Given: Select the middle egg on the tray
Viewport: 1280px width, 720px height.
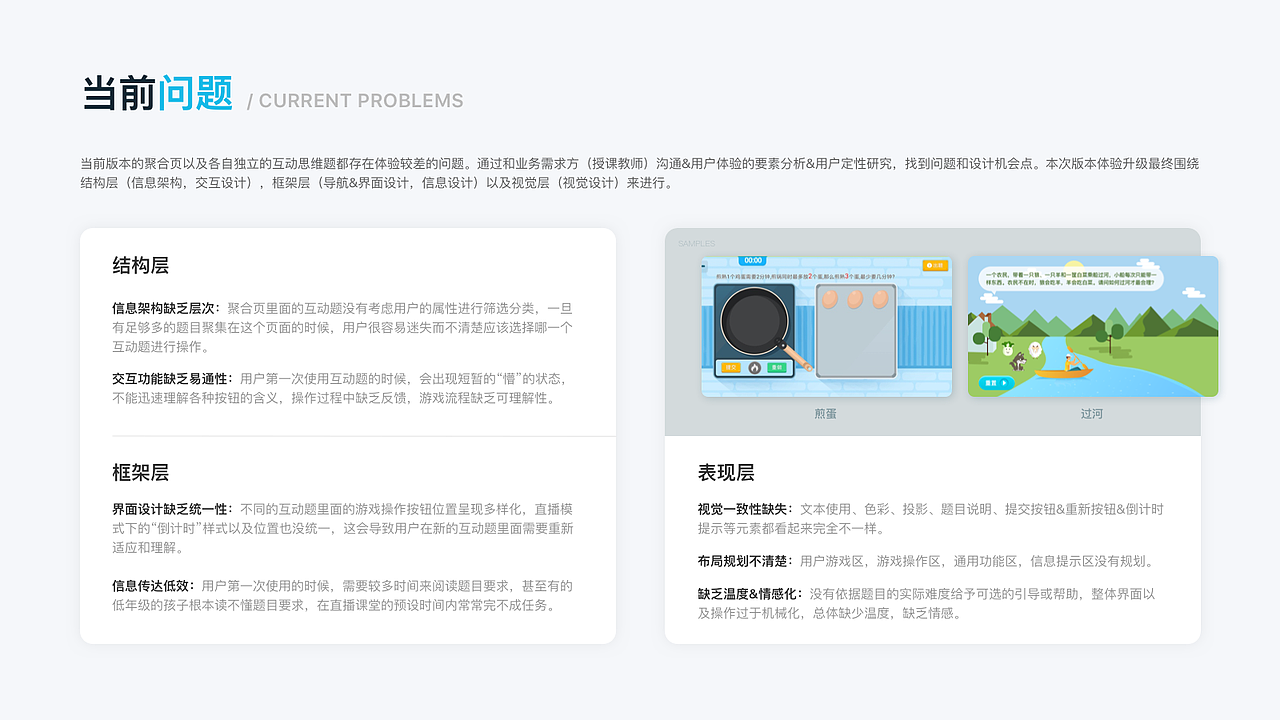Looking at the screenshot, I should (855, 299).
